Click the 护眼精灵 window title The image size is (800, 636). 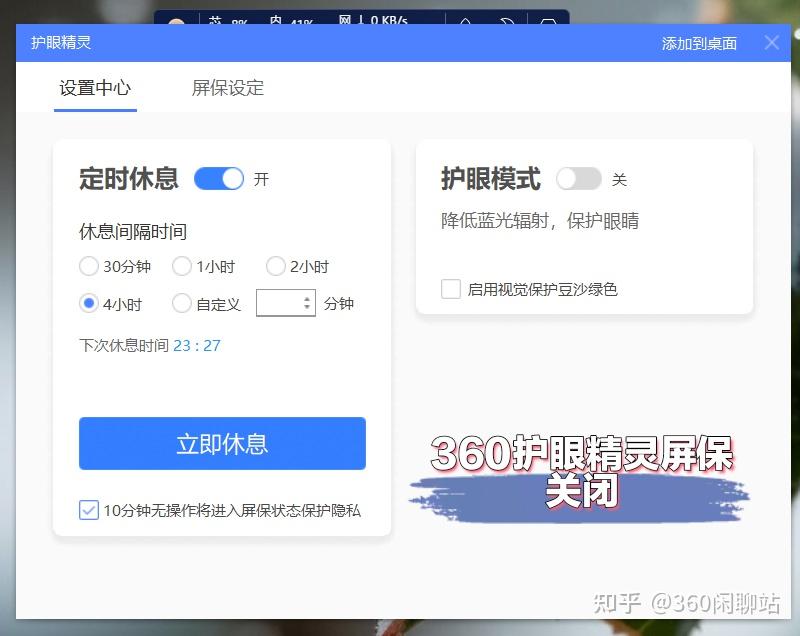pos(61,42)
